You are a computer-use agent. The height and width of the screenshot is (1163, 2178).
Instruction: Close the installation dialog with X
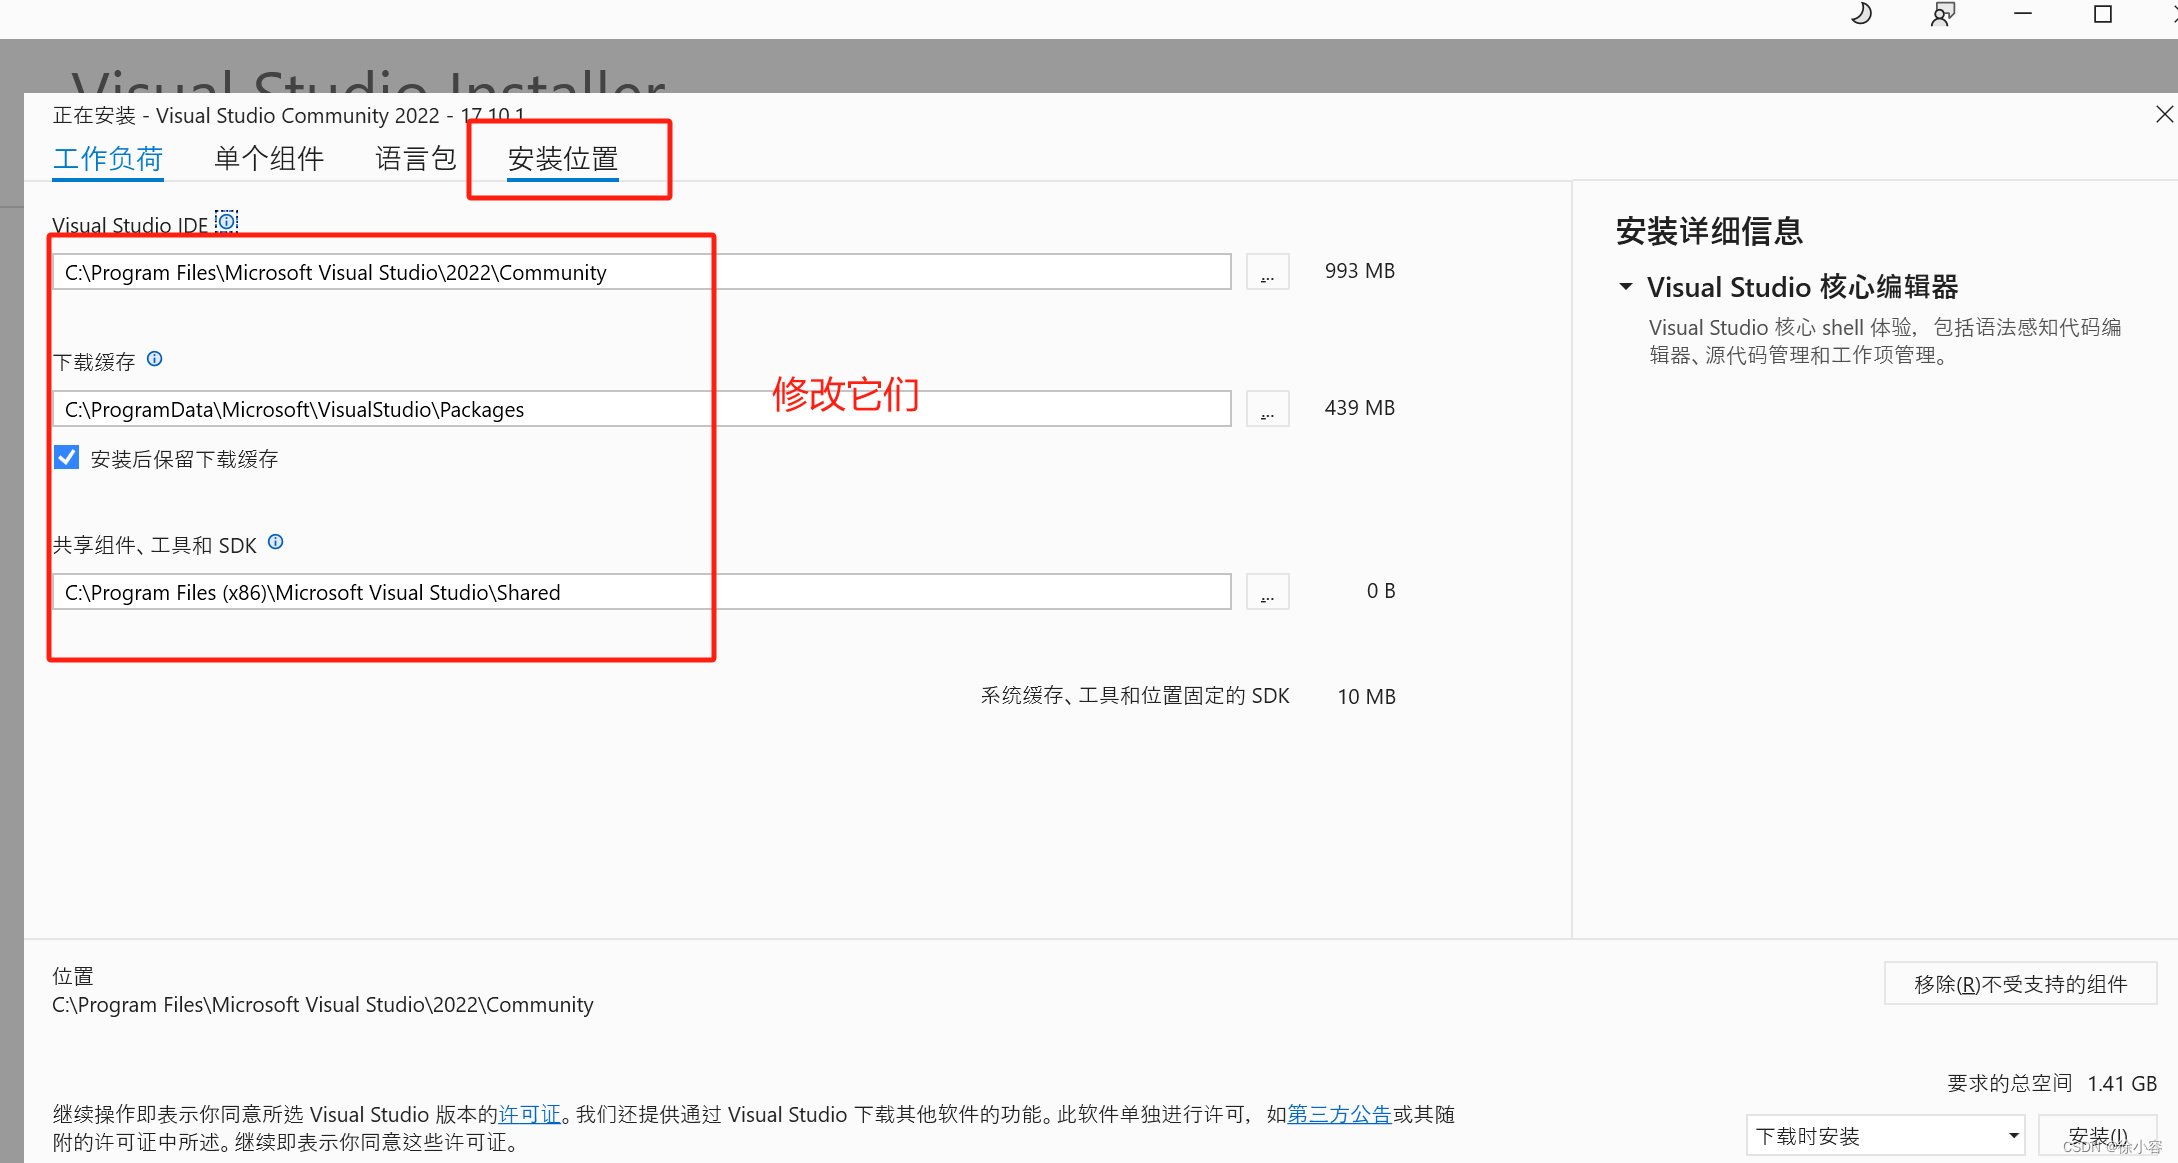pos(2164,115)
